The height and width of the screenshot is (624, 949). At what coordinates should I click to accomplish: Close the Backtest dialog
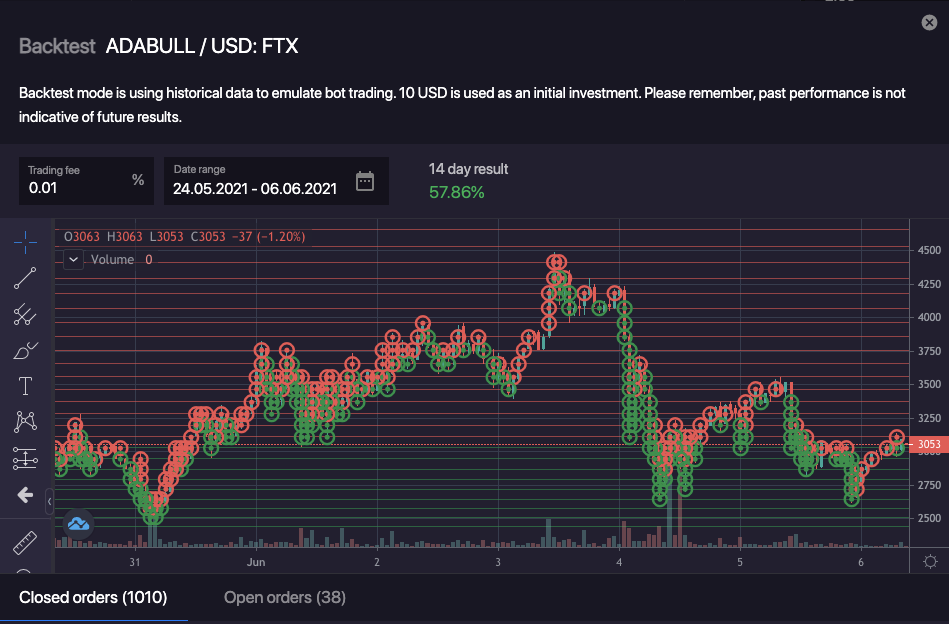click(929, 23)
